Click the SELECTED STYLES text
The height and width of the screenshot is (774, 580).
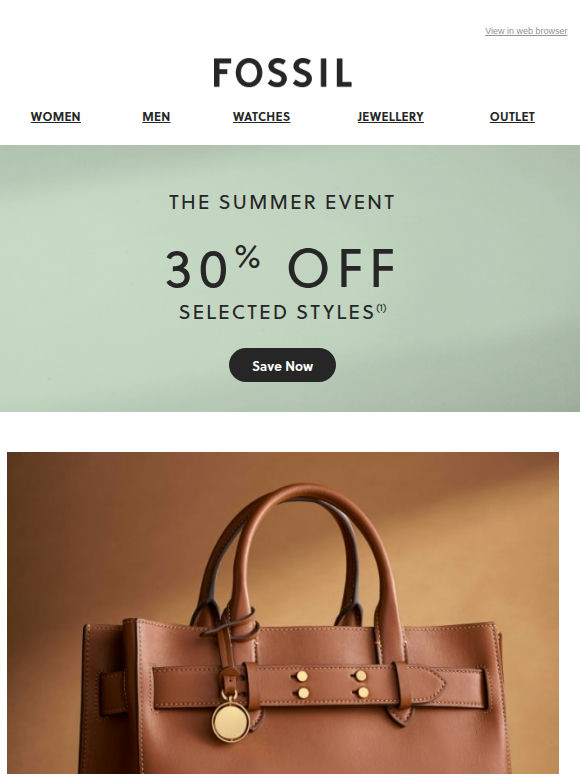point(276,312)
